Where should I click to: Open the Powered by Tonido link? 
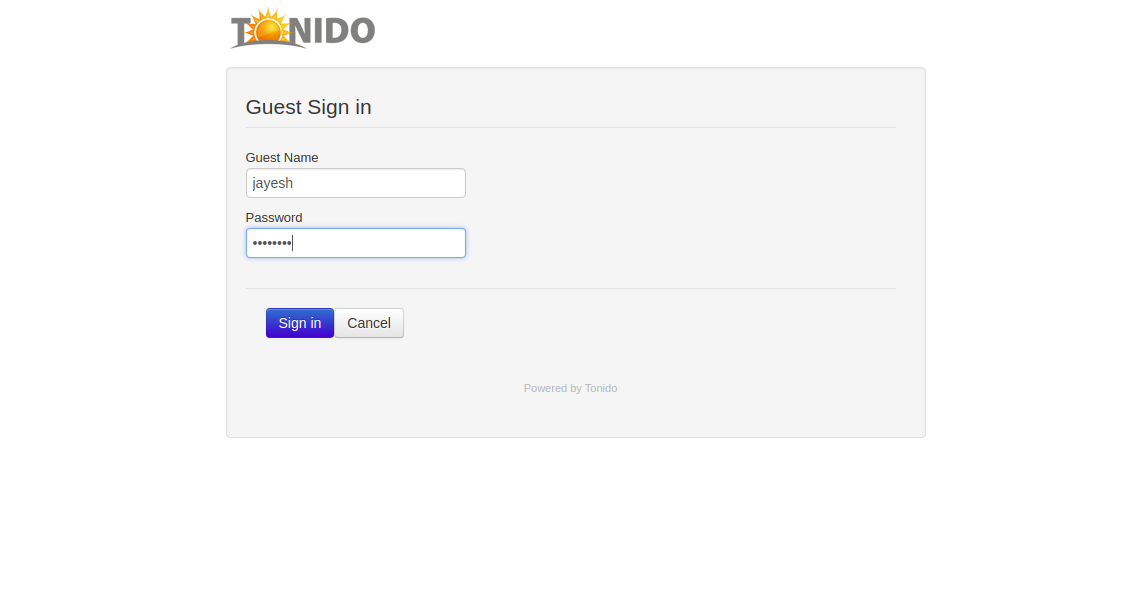(570, 388)
